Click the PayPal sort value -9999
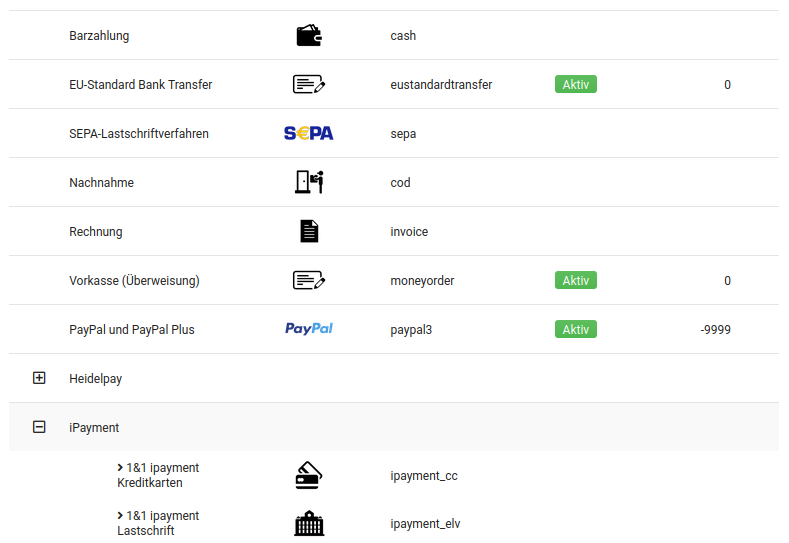 click(x=715, y=330)
